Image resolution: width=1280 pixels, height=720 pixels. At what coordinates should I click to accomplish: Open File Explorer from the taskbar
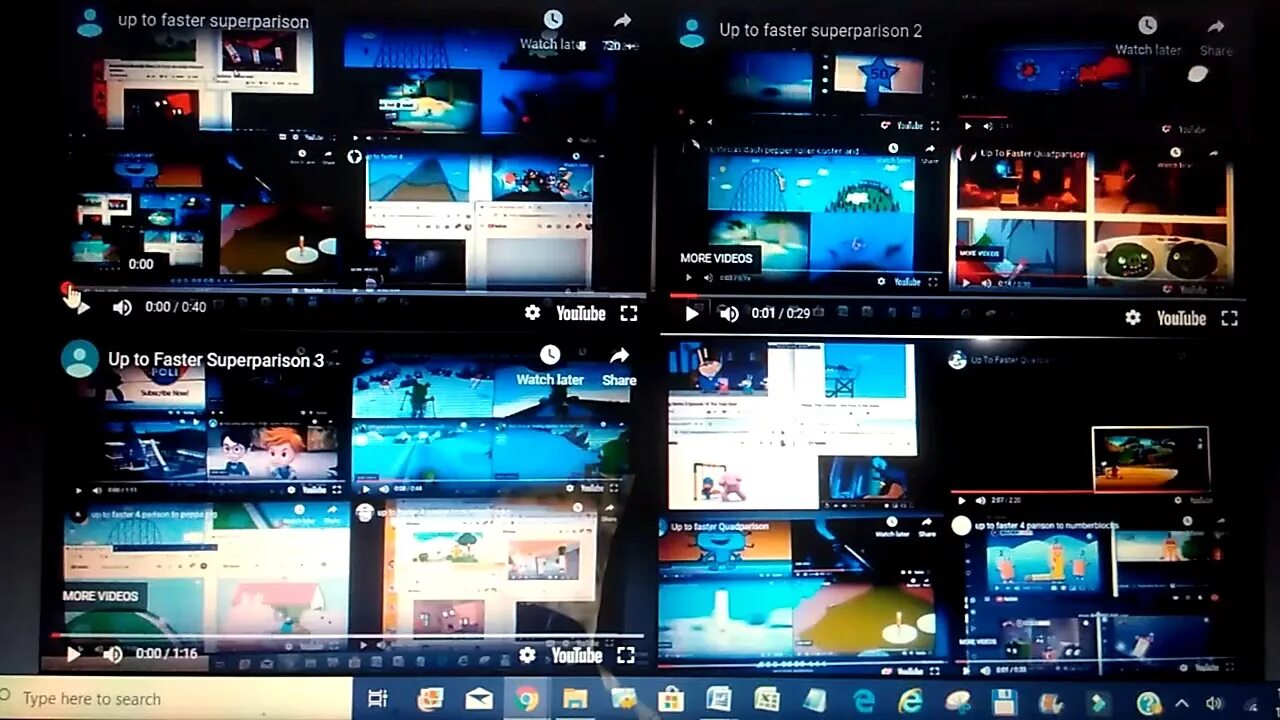coord(574,699)
